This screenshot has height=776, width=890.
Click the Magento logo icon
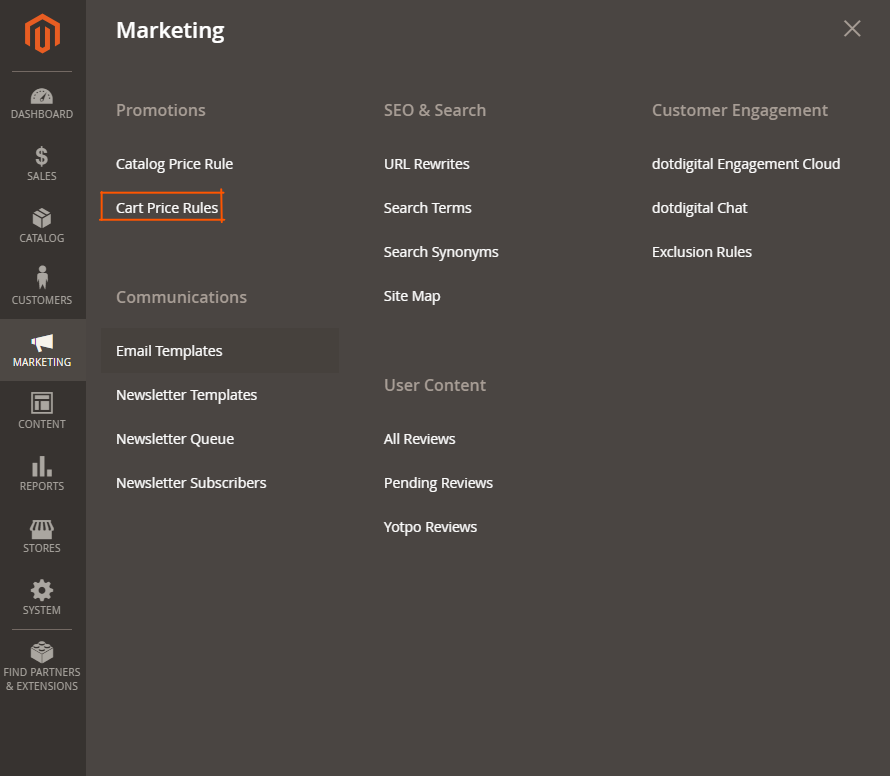click(42, 35)
